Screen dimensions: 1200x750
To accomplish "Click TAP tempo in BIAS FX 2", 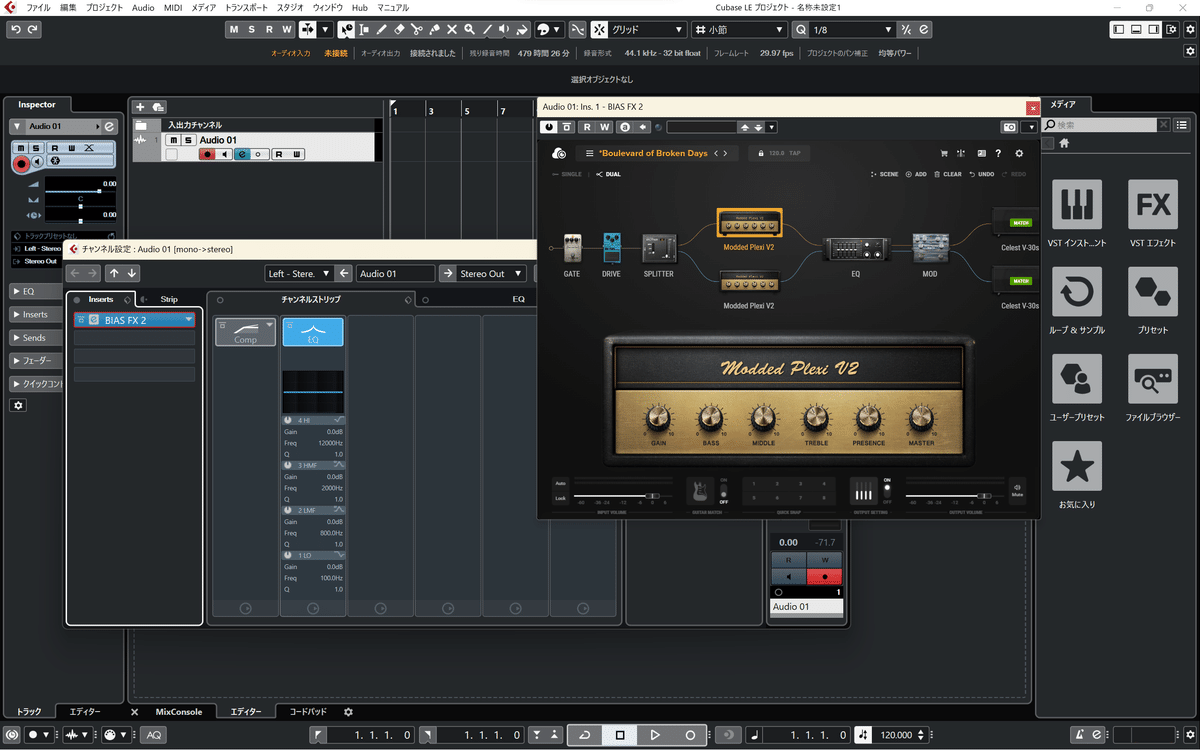I will click(x=795, y=153).
